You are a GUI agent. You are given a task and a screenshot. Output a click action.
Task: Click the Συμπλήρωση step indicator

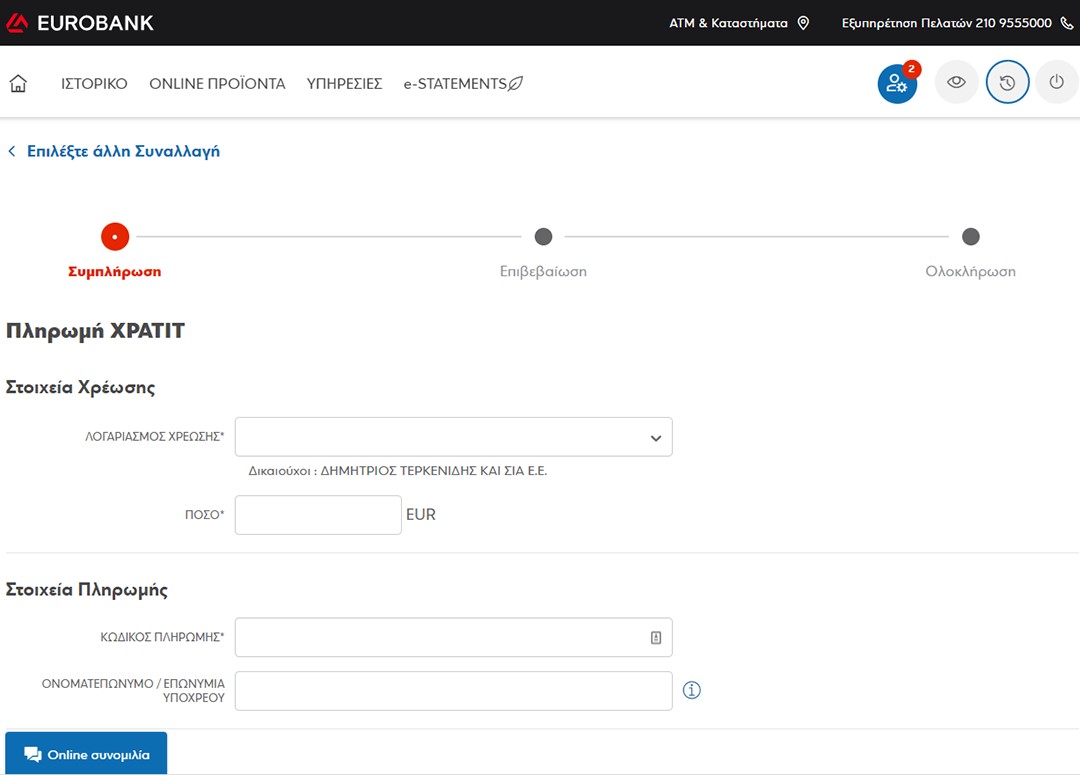[115, 237]
